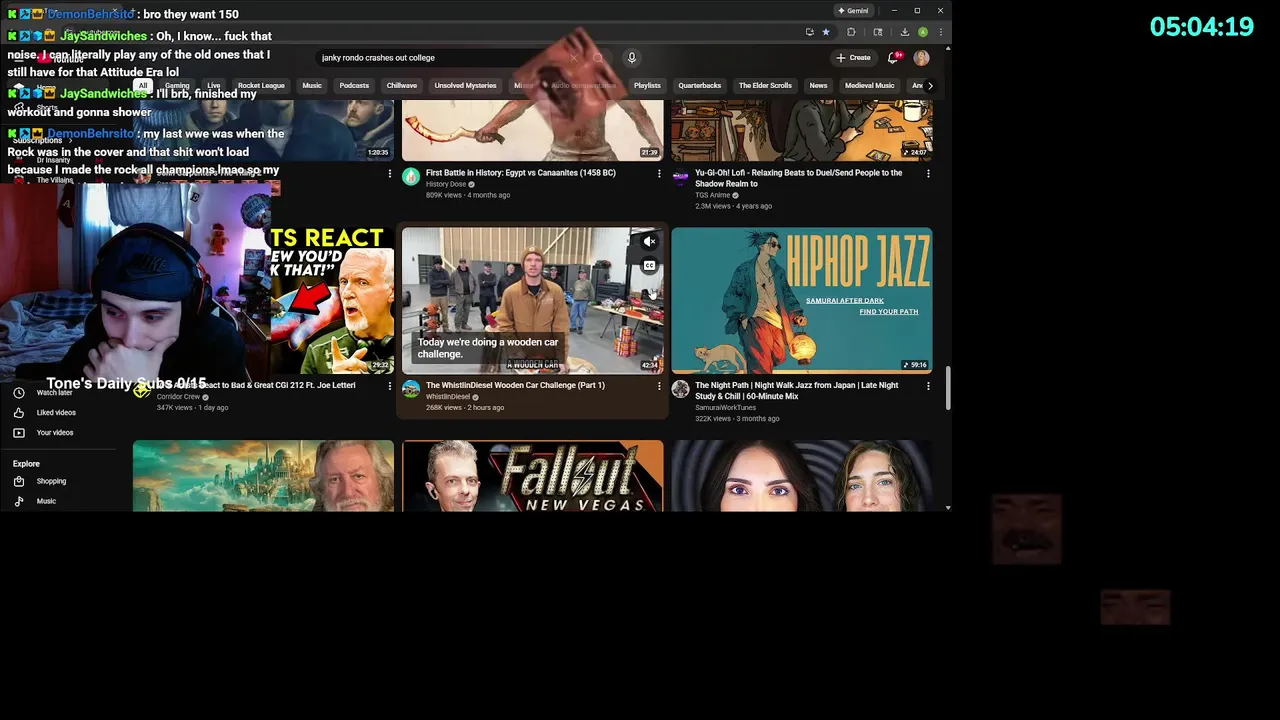This screenshot has height=720, width=1280.
Task: Open the Chrome extensions puzzle icon
Action: tap(851, 32)
